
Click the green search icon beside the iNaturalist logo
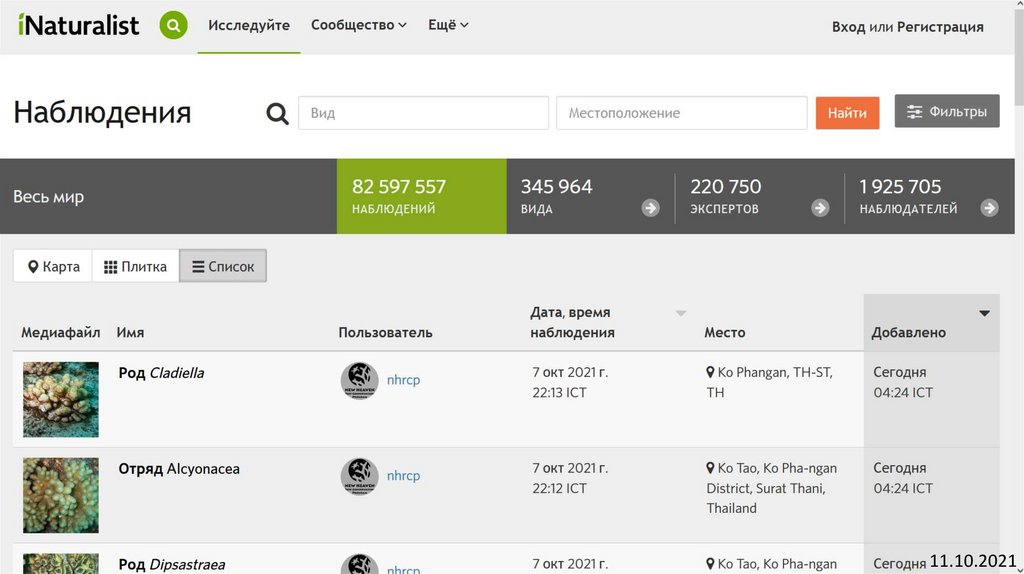[x=173, y=26]
